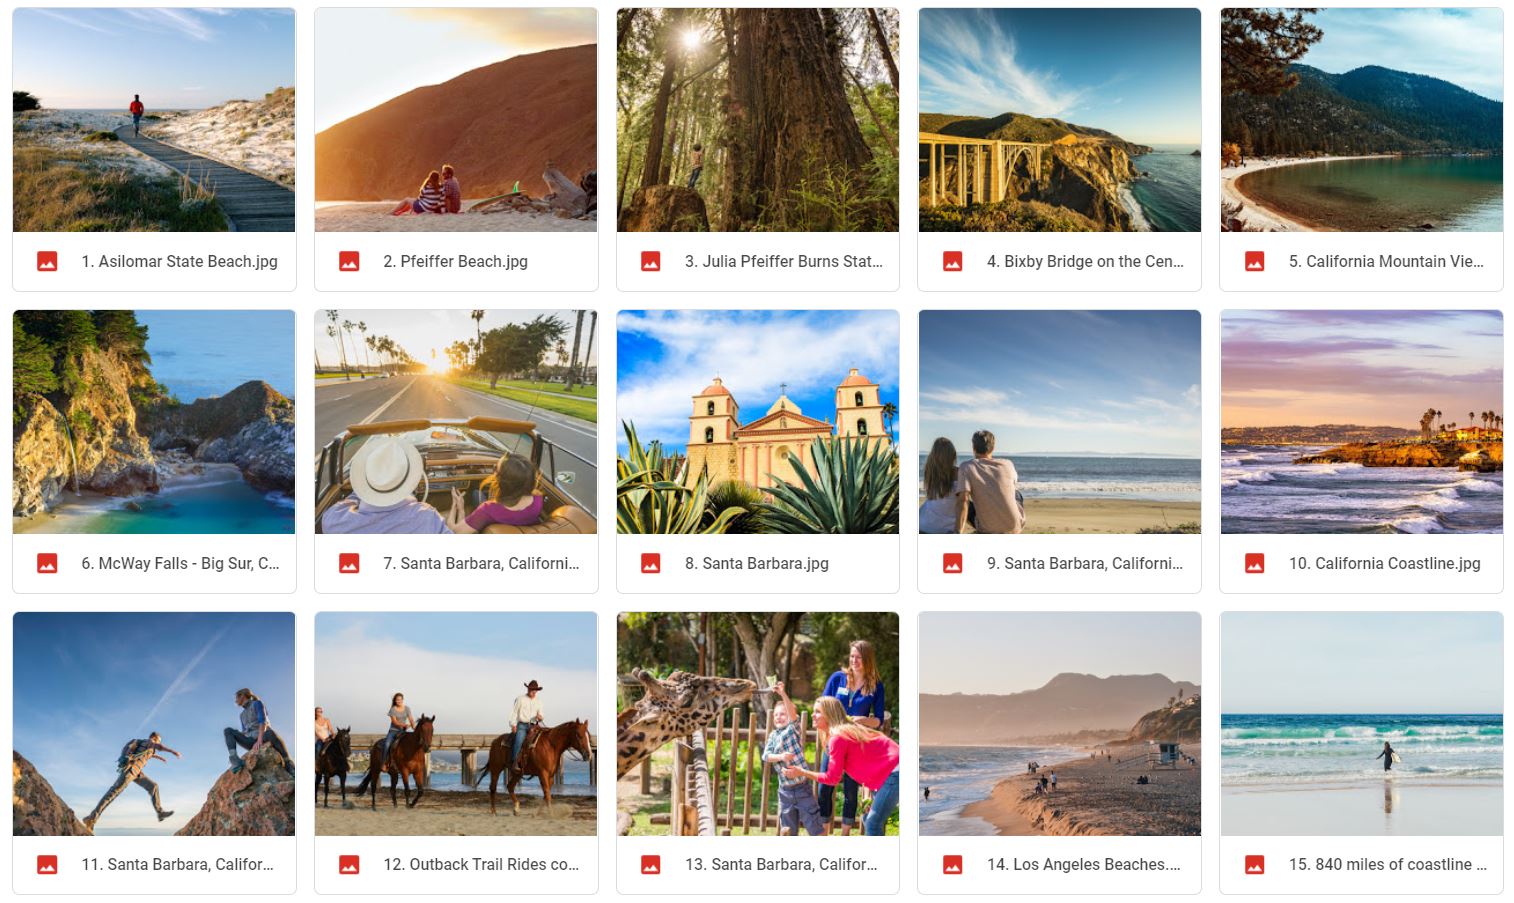Screen dimensions: 1514x903
Task: Click the image icon beside California Coastline.jpg
Action: [1255, 564]
